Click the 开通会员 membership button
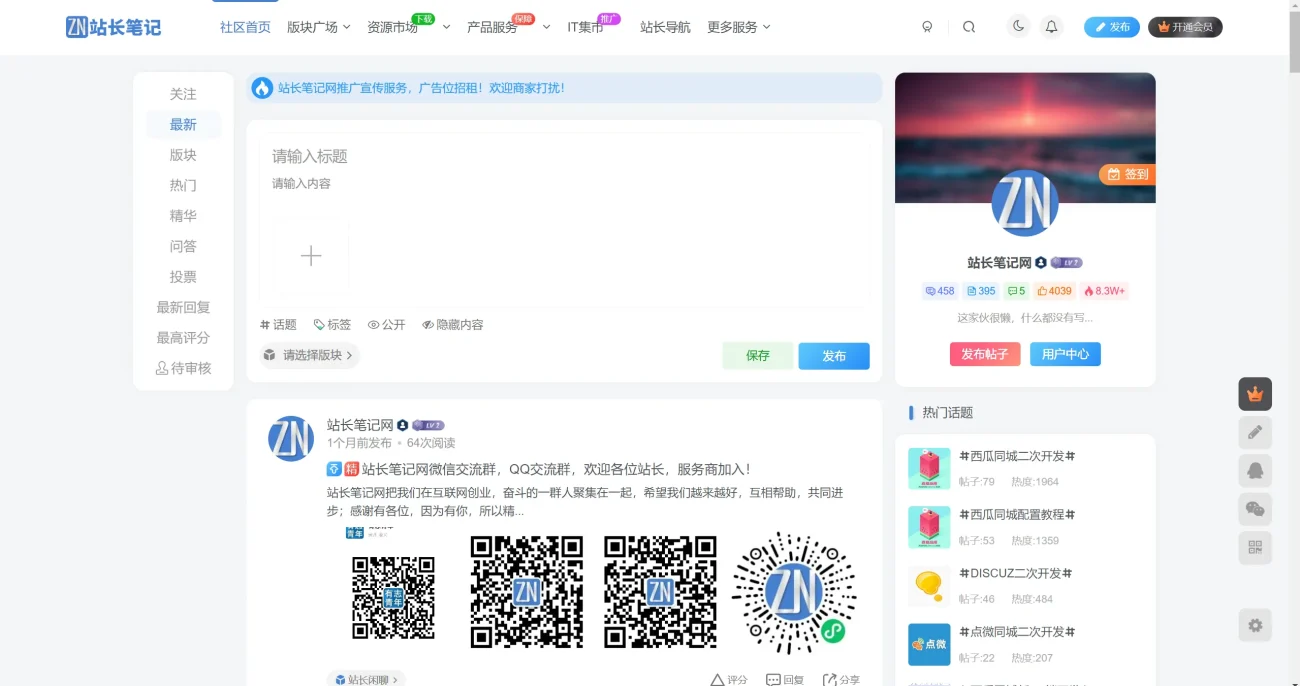 pyautogui.click(x=1185, y=27)
